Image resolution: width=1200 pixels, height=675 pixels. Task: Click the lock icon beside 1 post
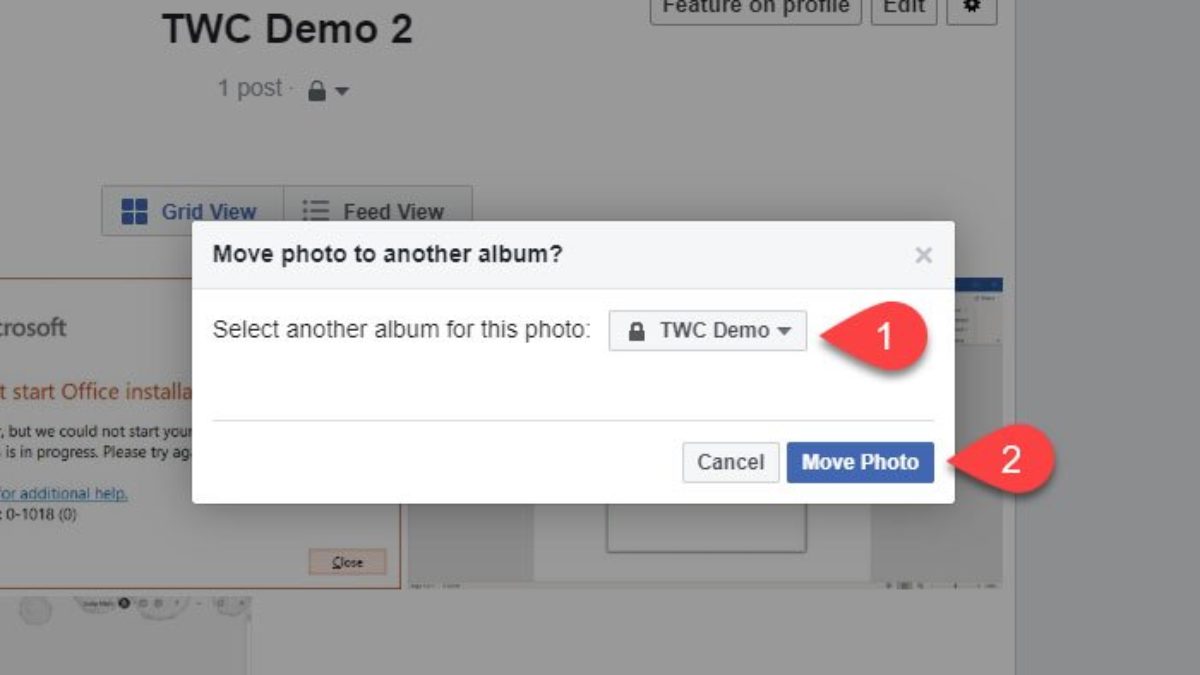317,91
